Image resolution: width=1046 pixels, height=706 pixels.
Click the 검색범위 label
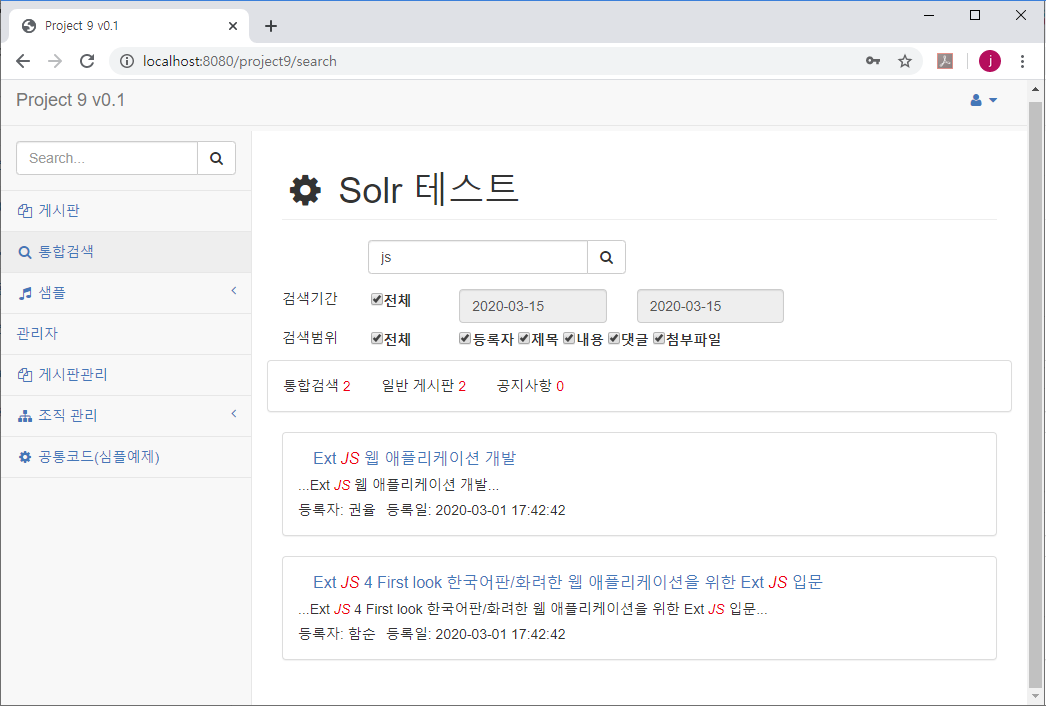310,338
